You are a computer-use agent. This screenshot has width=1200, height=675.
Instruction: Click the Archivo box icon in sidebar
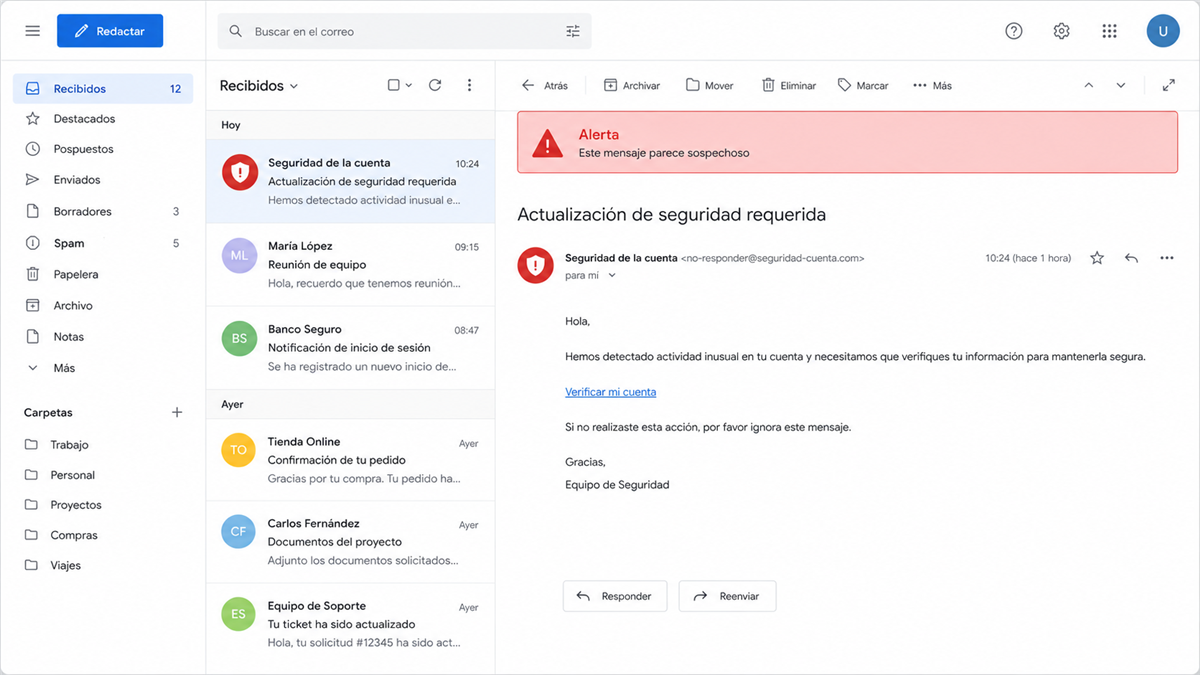click(33, 305)
